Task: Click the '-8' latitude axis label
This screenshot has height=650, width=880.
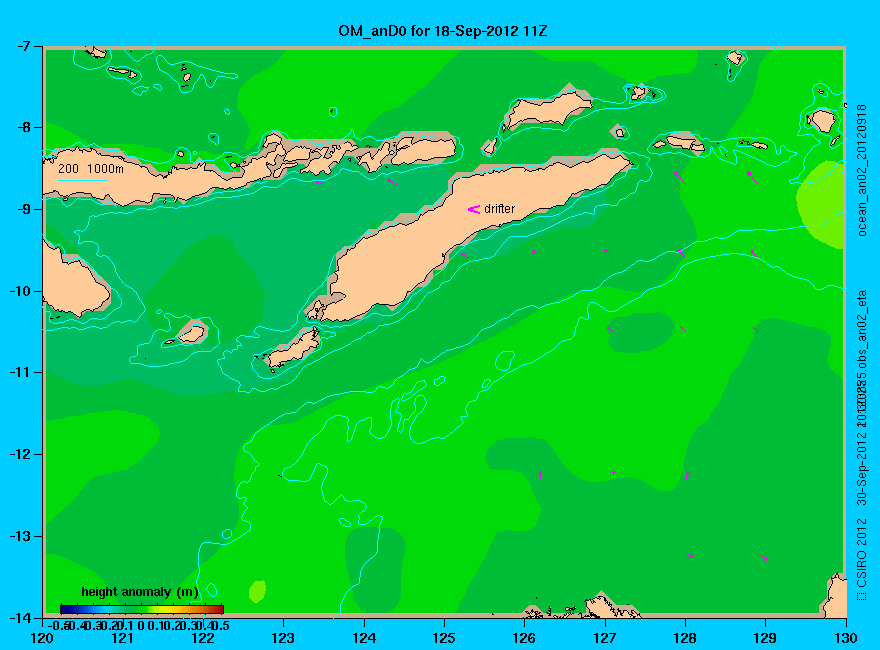Action: coord(24,127)
